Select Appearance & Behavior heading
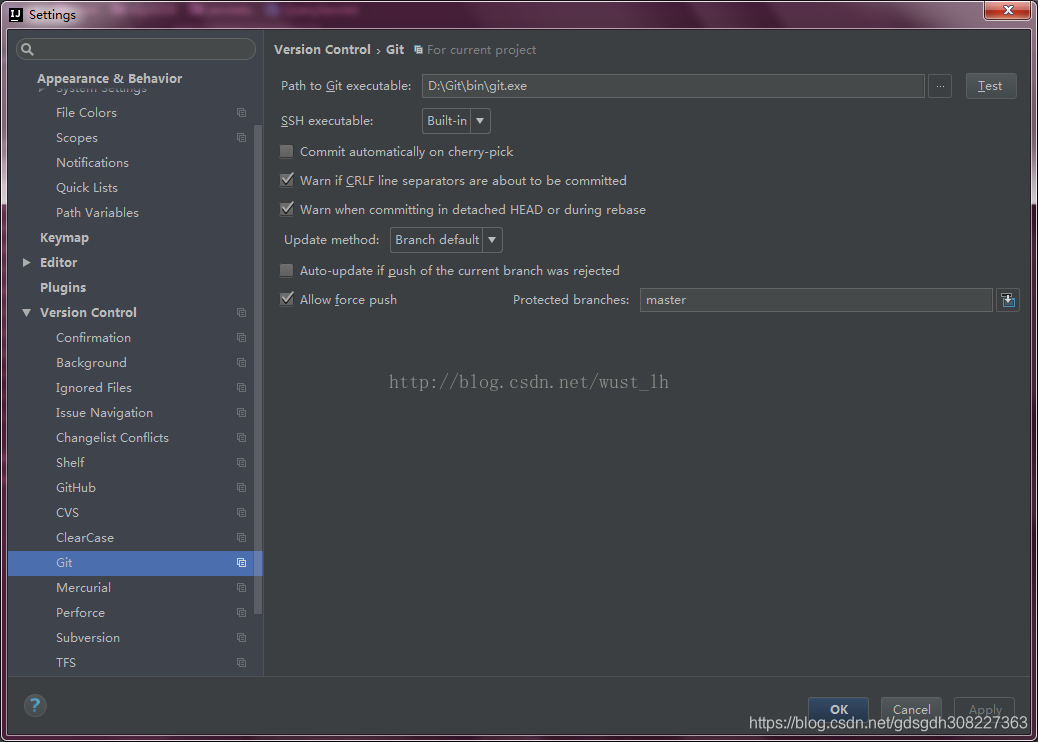Screen dimensions: 1038x742 pos(109,78)
